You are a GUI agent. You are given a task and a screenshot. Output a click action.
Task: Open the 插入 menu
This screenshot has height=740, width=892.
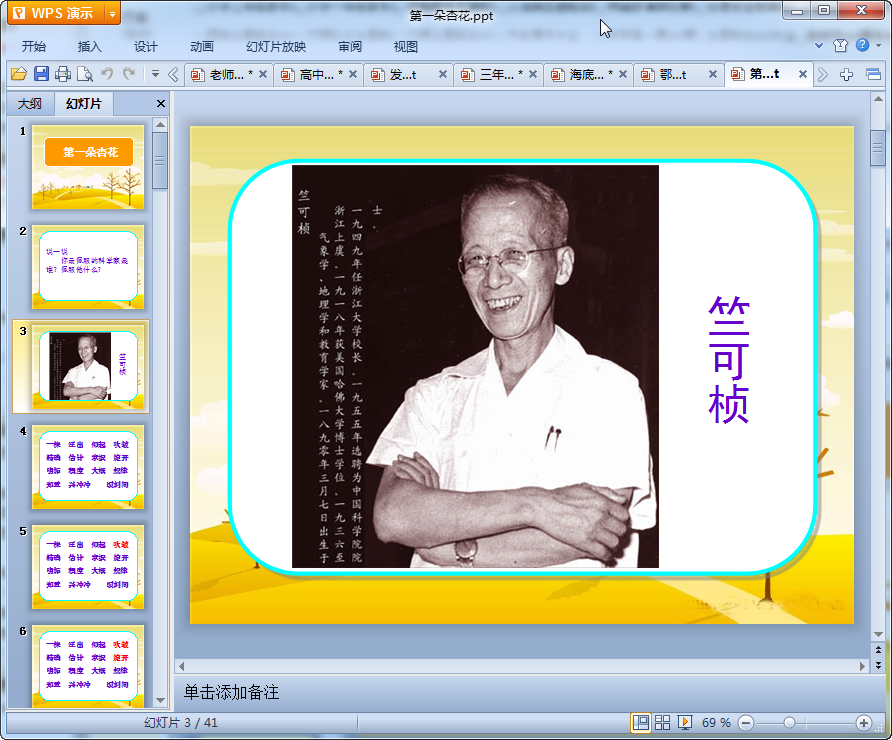[89, 47]
